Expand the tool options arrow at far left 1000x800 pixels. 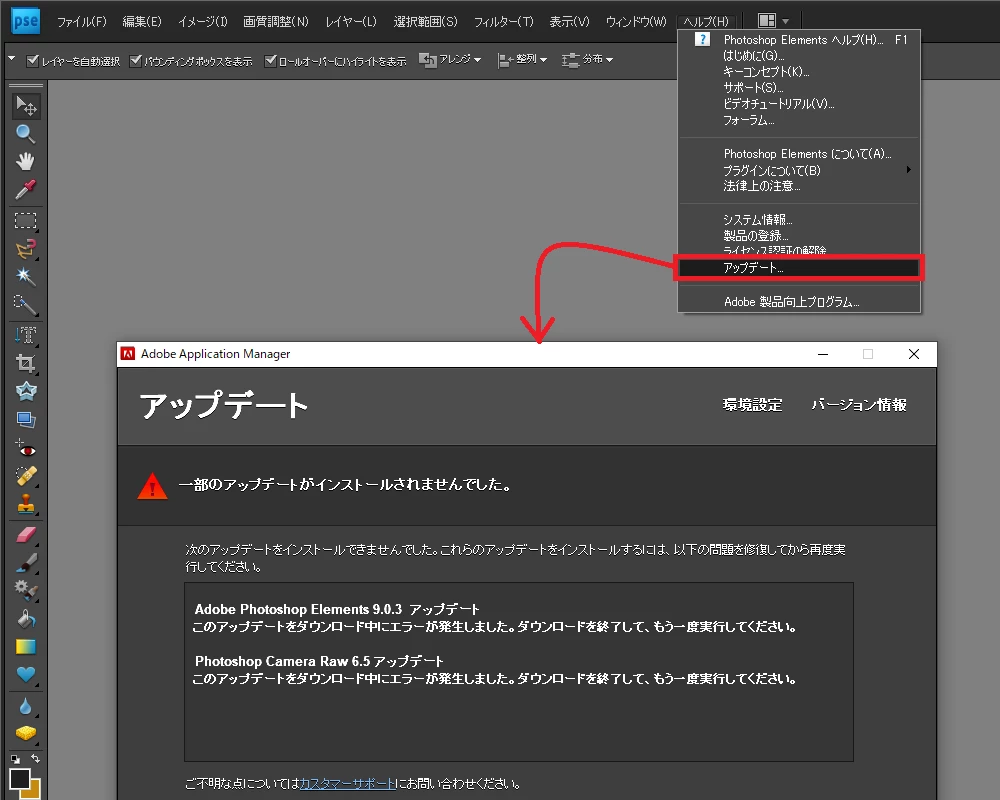click(x=11, y=59)
